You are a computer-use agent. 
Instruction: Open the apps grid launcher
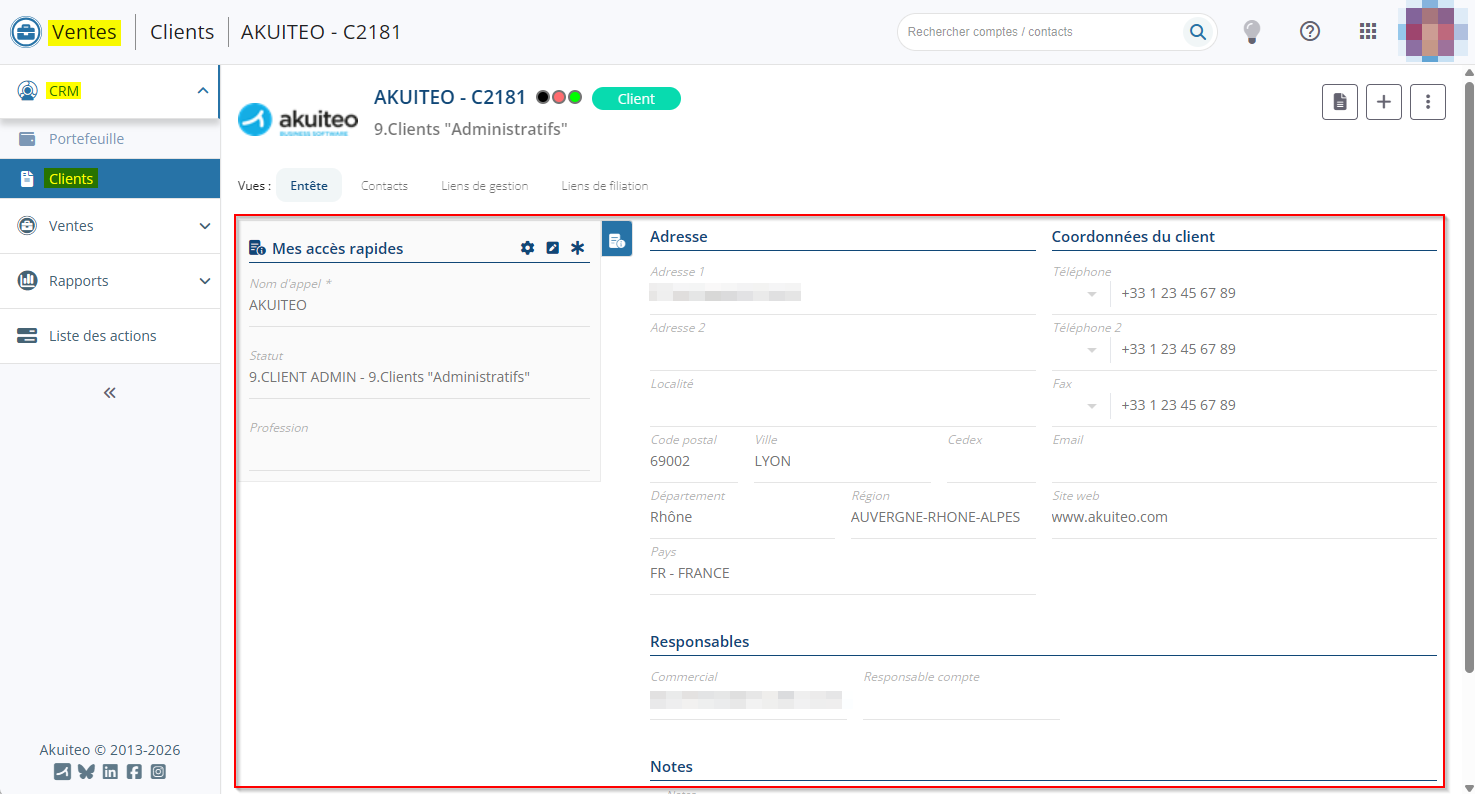click(1367, 32)
